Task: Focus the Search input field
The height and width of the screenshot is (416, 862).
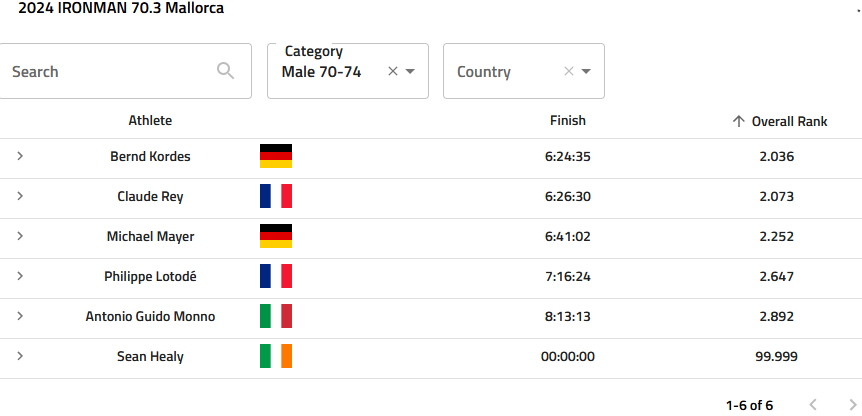Action: click(x=124, y=71)
